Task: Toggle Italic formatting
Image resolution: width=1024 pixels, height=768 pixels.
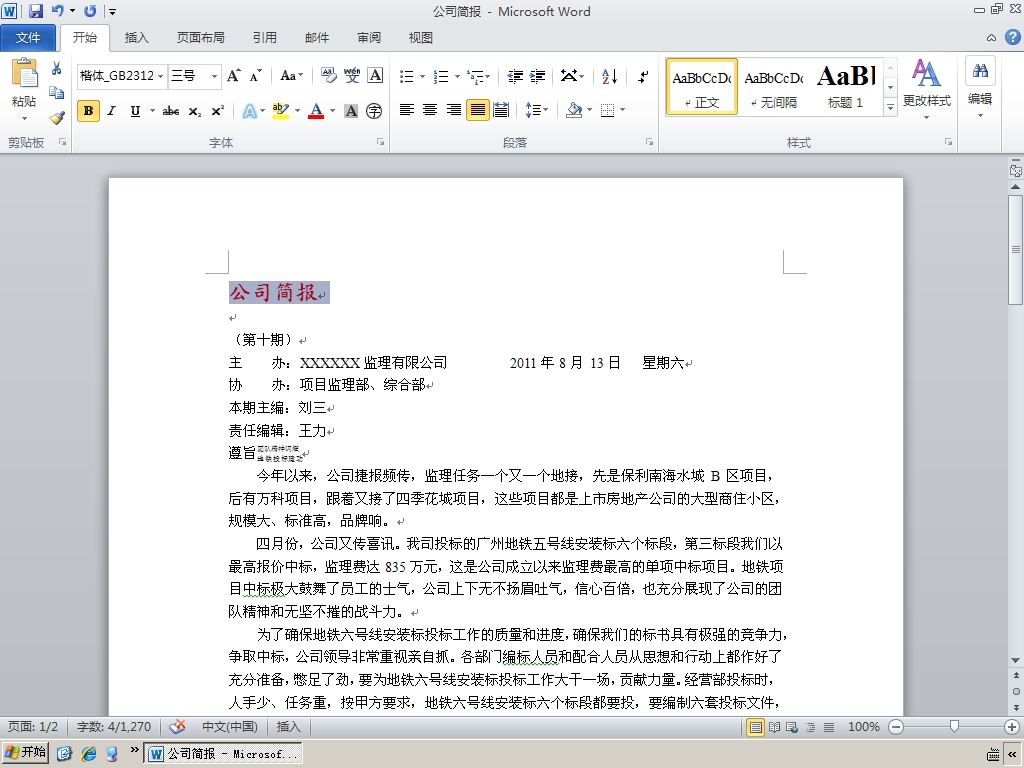Action: (x=111, y=111)
